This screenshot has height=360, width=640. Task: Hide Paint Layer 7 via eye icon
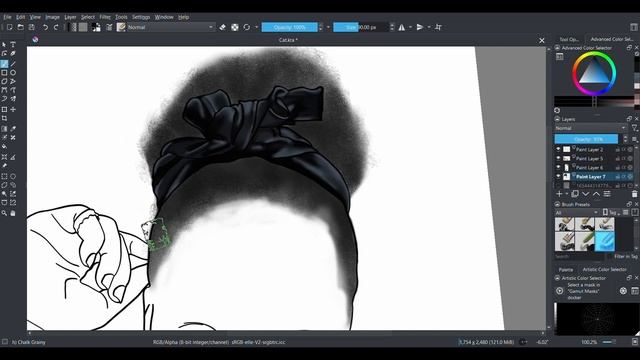coord(558,177)
